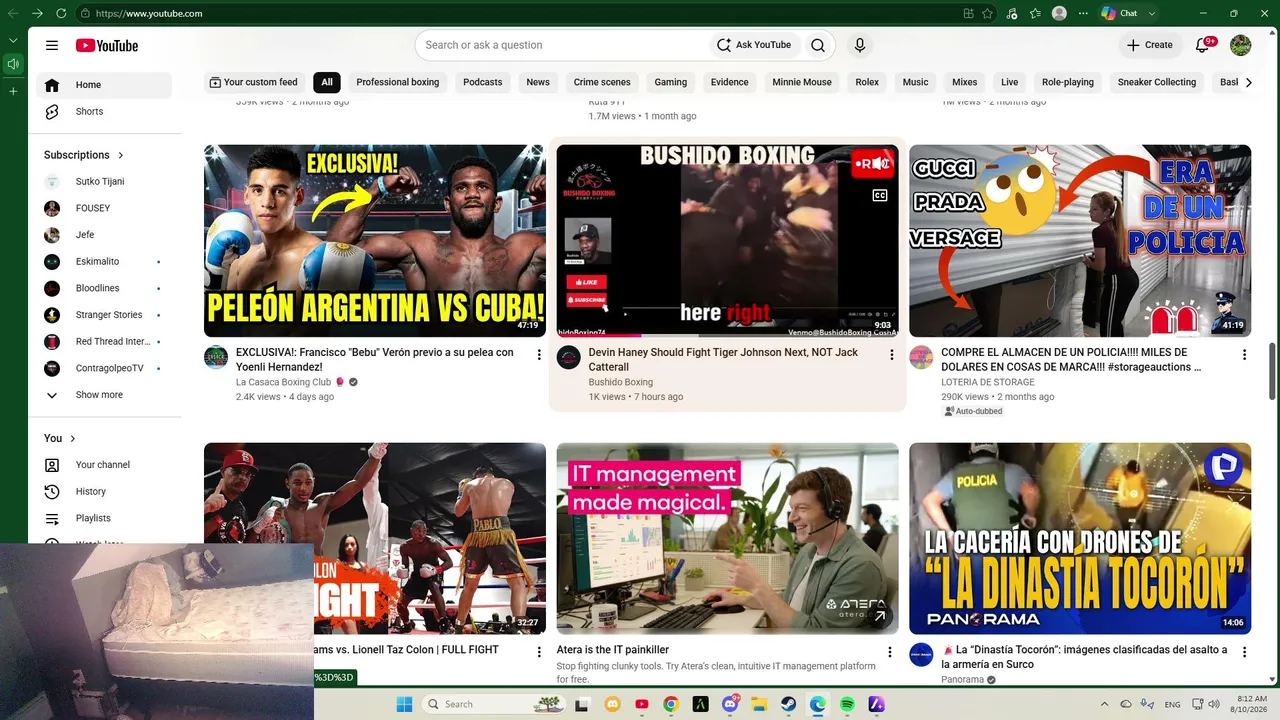This screenshot has height=720, width=1280.
Task: Select the Sneaker Collecting chip
Action: (1157, 82)
